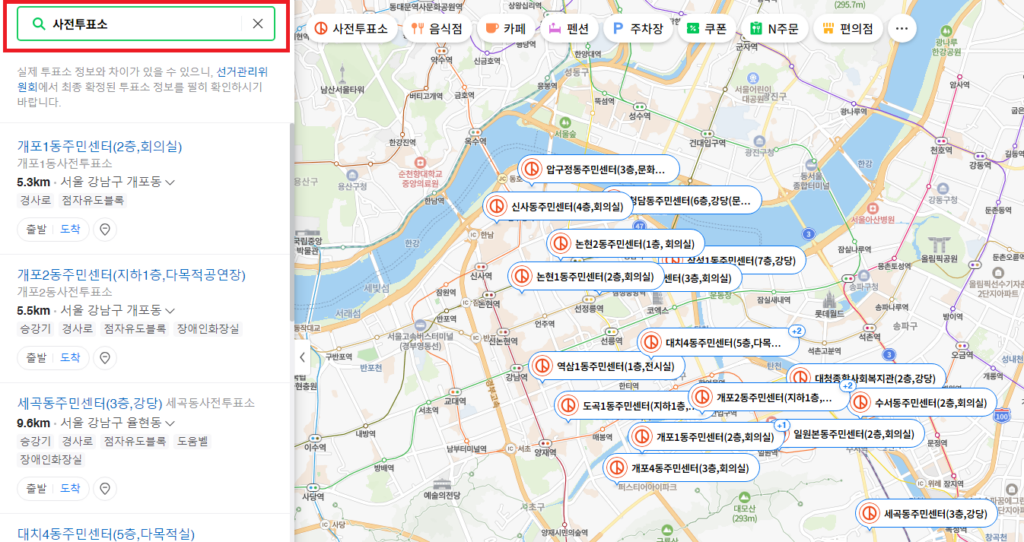Select the 펜션 category chip
Screen dimensions: 1024x542
coord(569,29)
